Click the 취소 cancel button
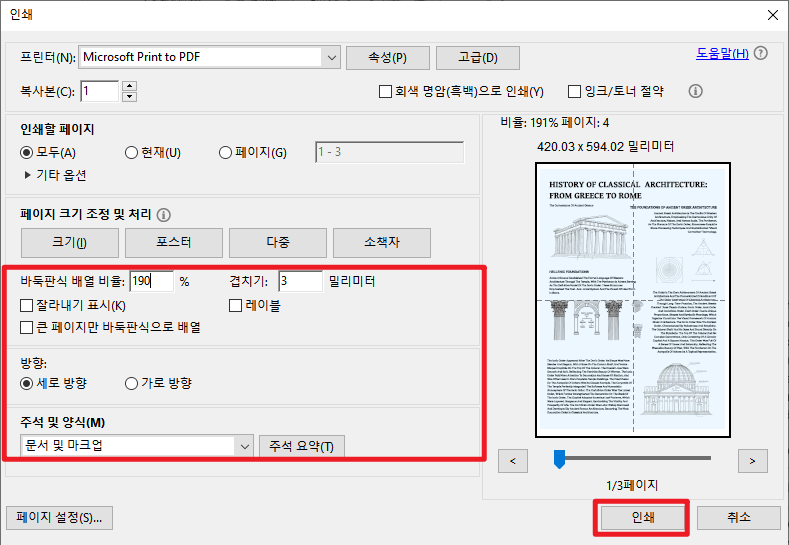The height and width of the screenshot is (545, 789). tap(739, 517)
